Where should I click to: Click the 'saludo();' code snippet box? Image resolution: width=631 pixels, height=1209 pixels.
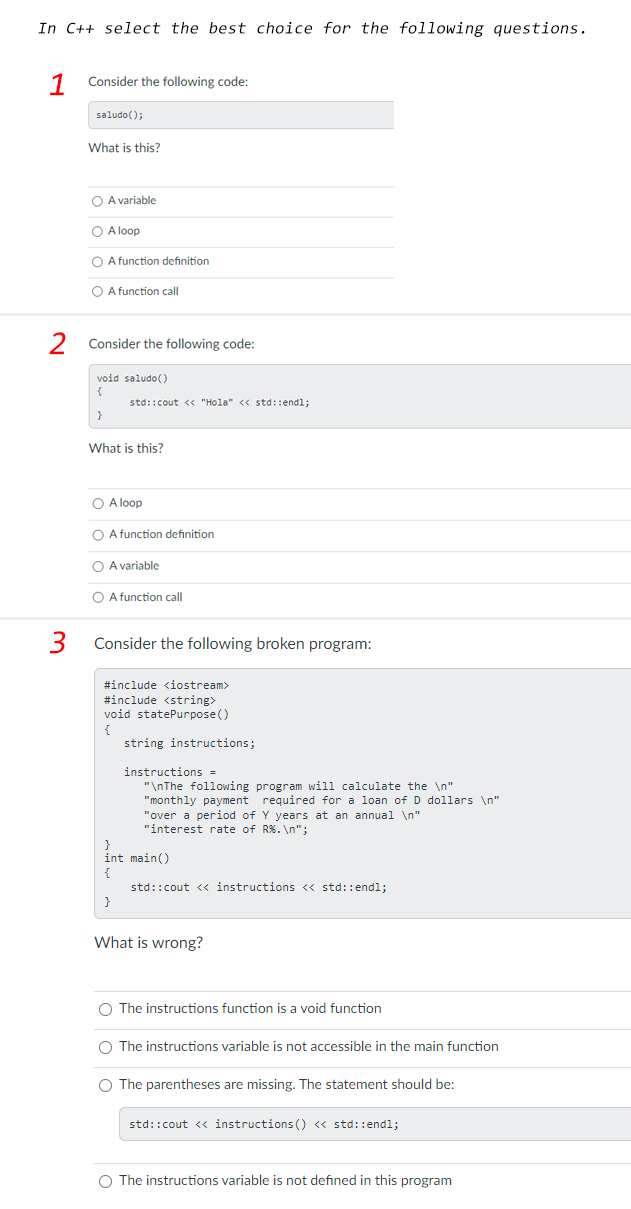[x=240, y=114]
